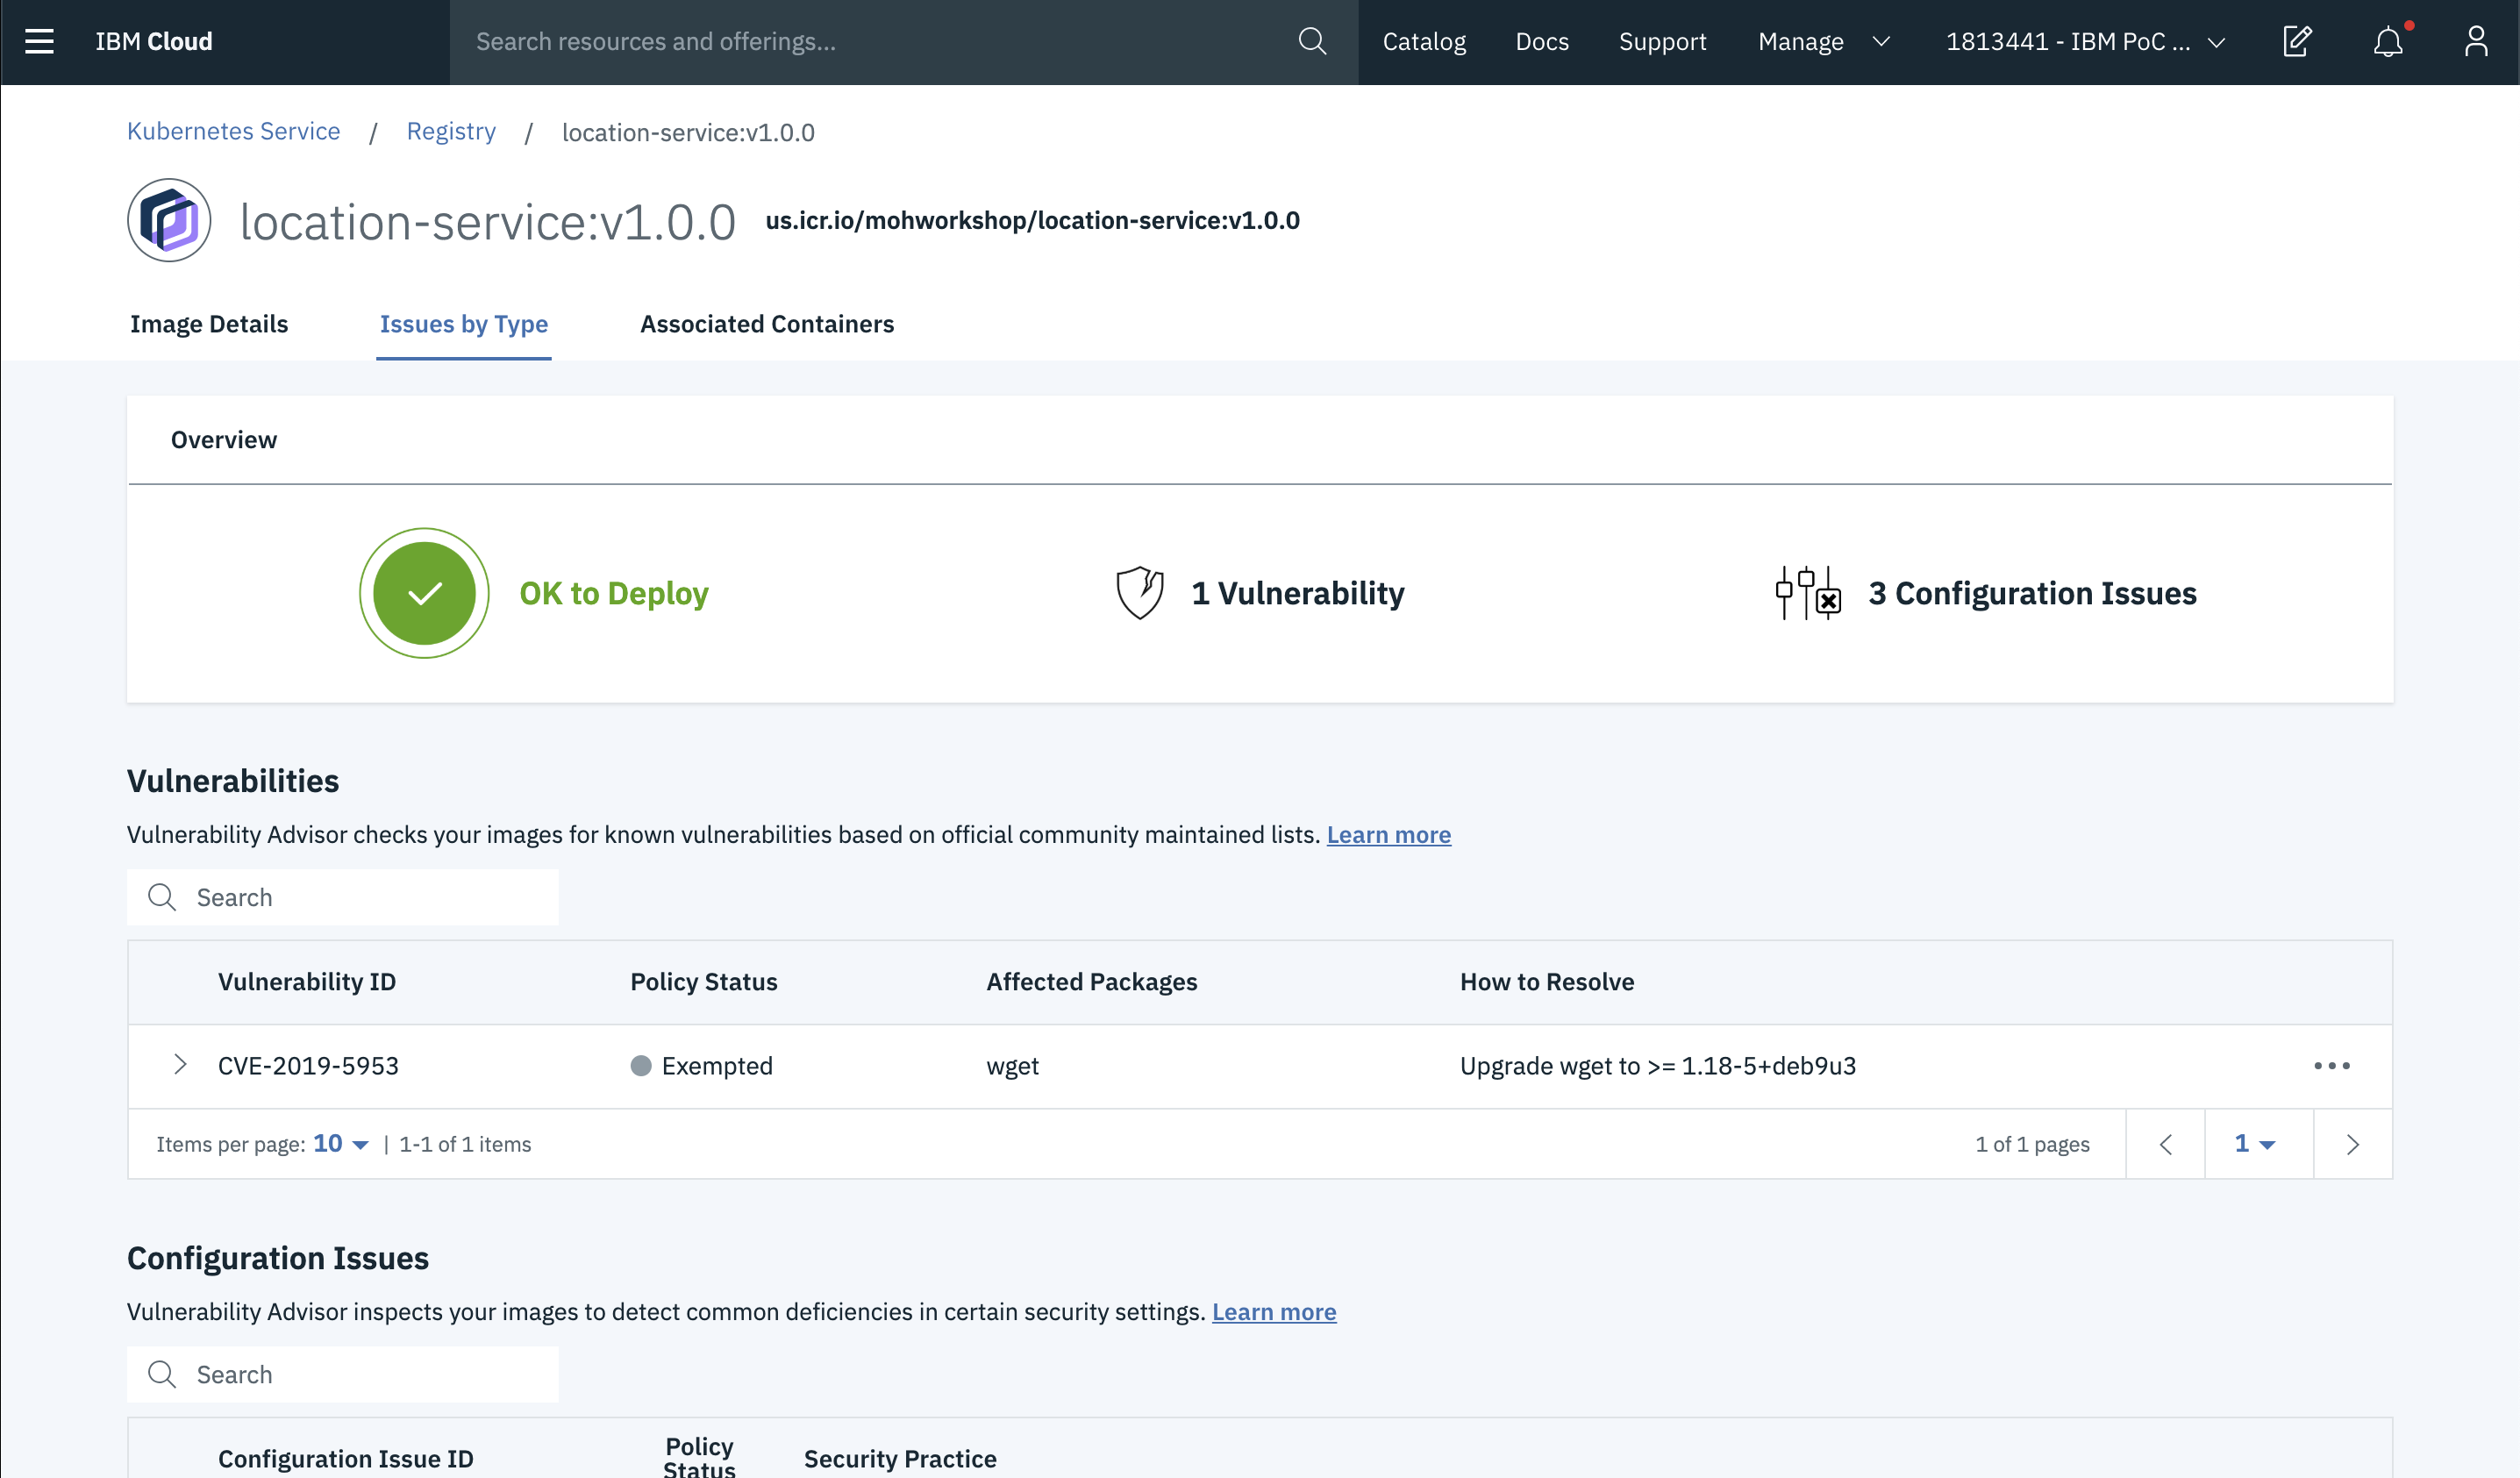This screenshot has width=2520, height=1478.
Task: Click the Security Practice column header
Action: click(900, 1459)
